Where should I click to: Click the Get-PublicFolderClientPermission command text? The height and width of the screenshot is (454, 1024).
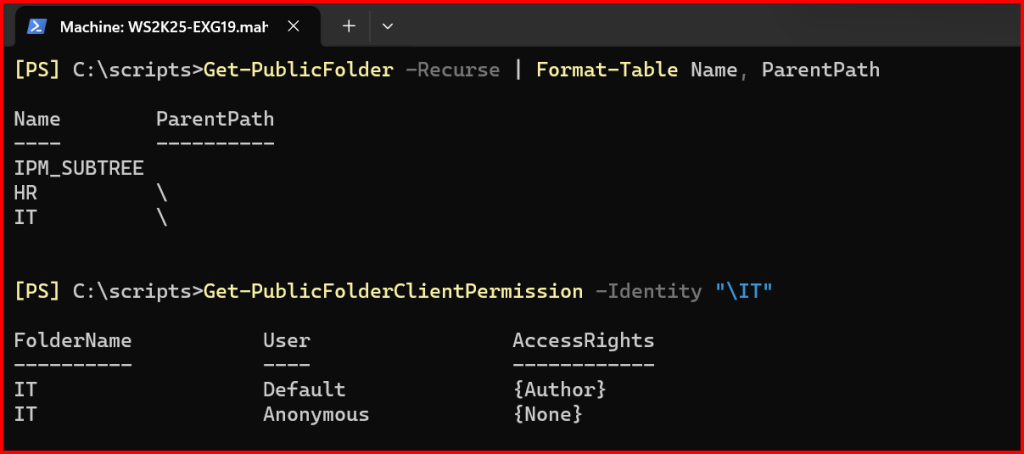tap(393, 291)
